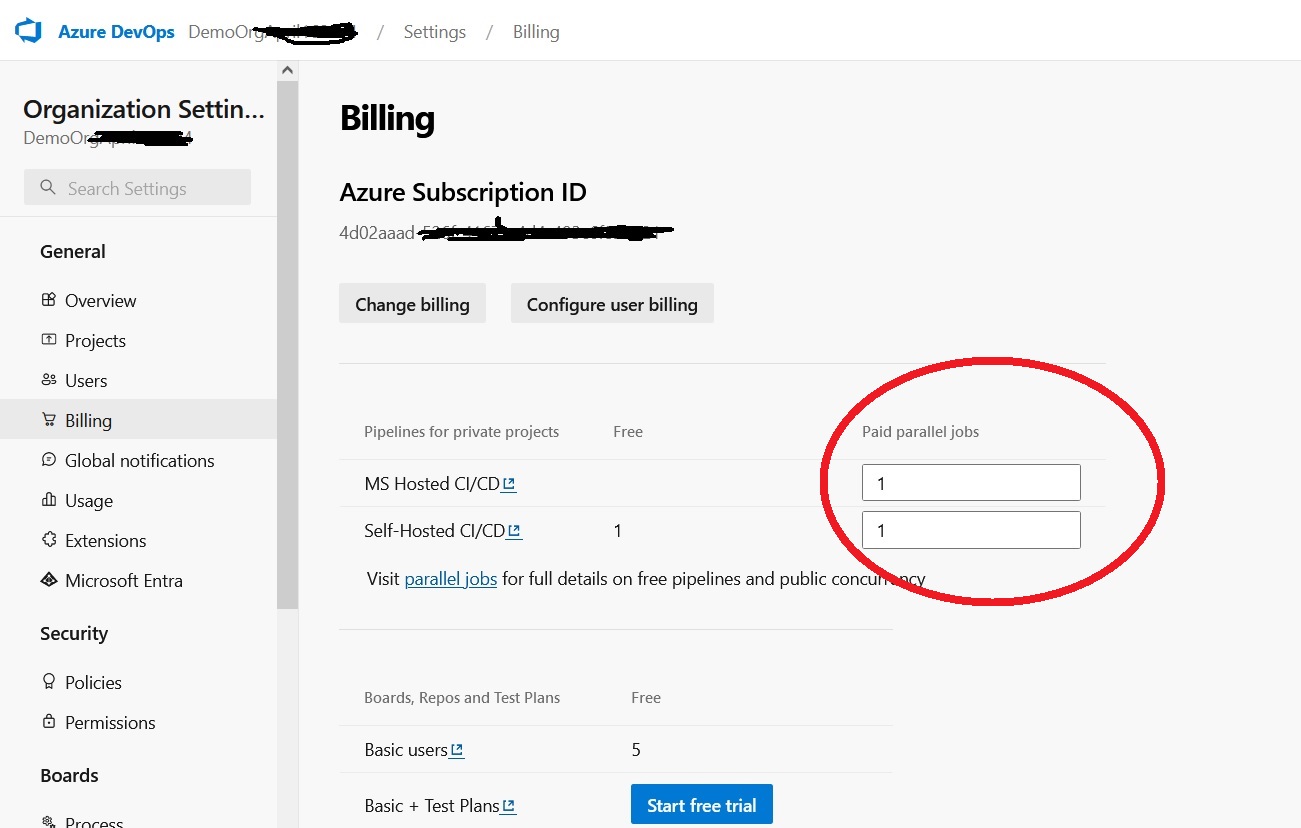Click the Billing breadcrumb

[x=536, y=32]
